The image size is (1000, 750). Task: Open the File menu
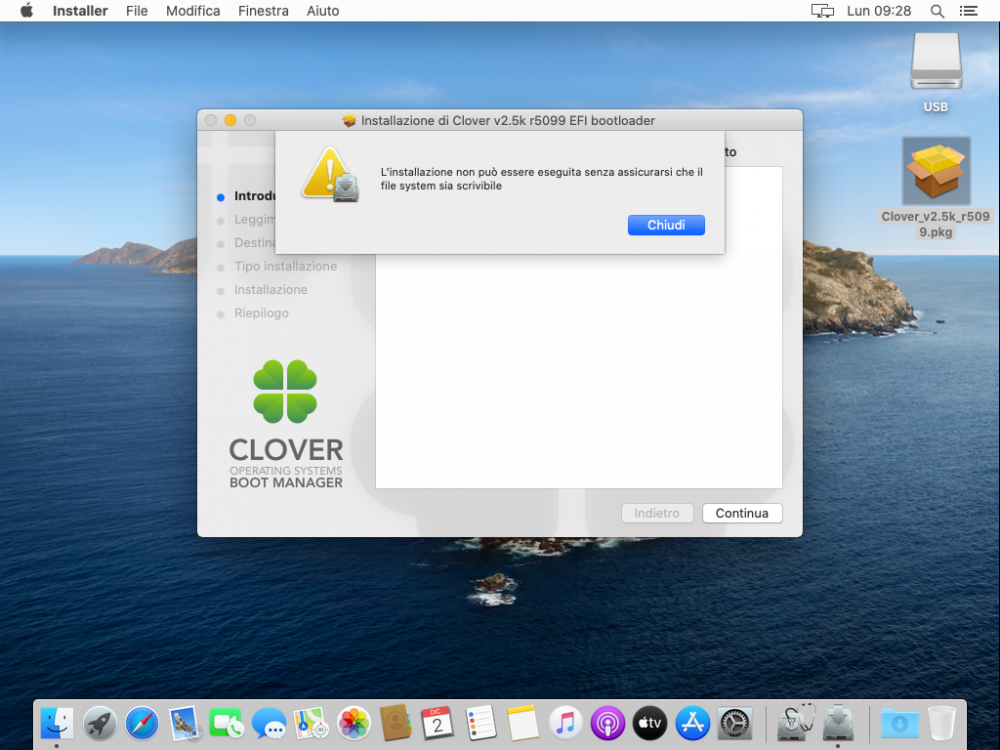136,11
